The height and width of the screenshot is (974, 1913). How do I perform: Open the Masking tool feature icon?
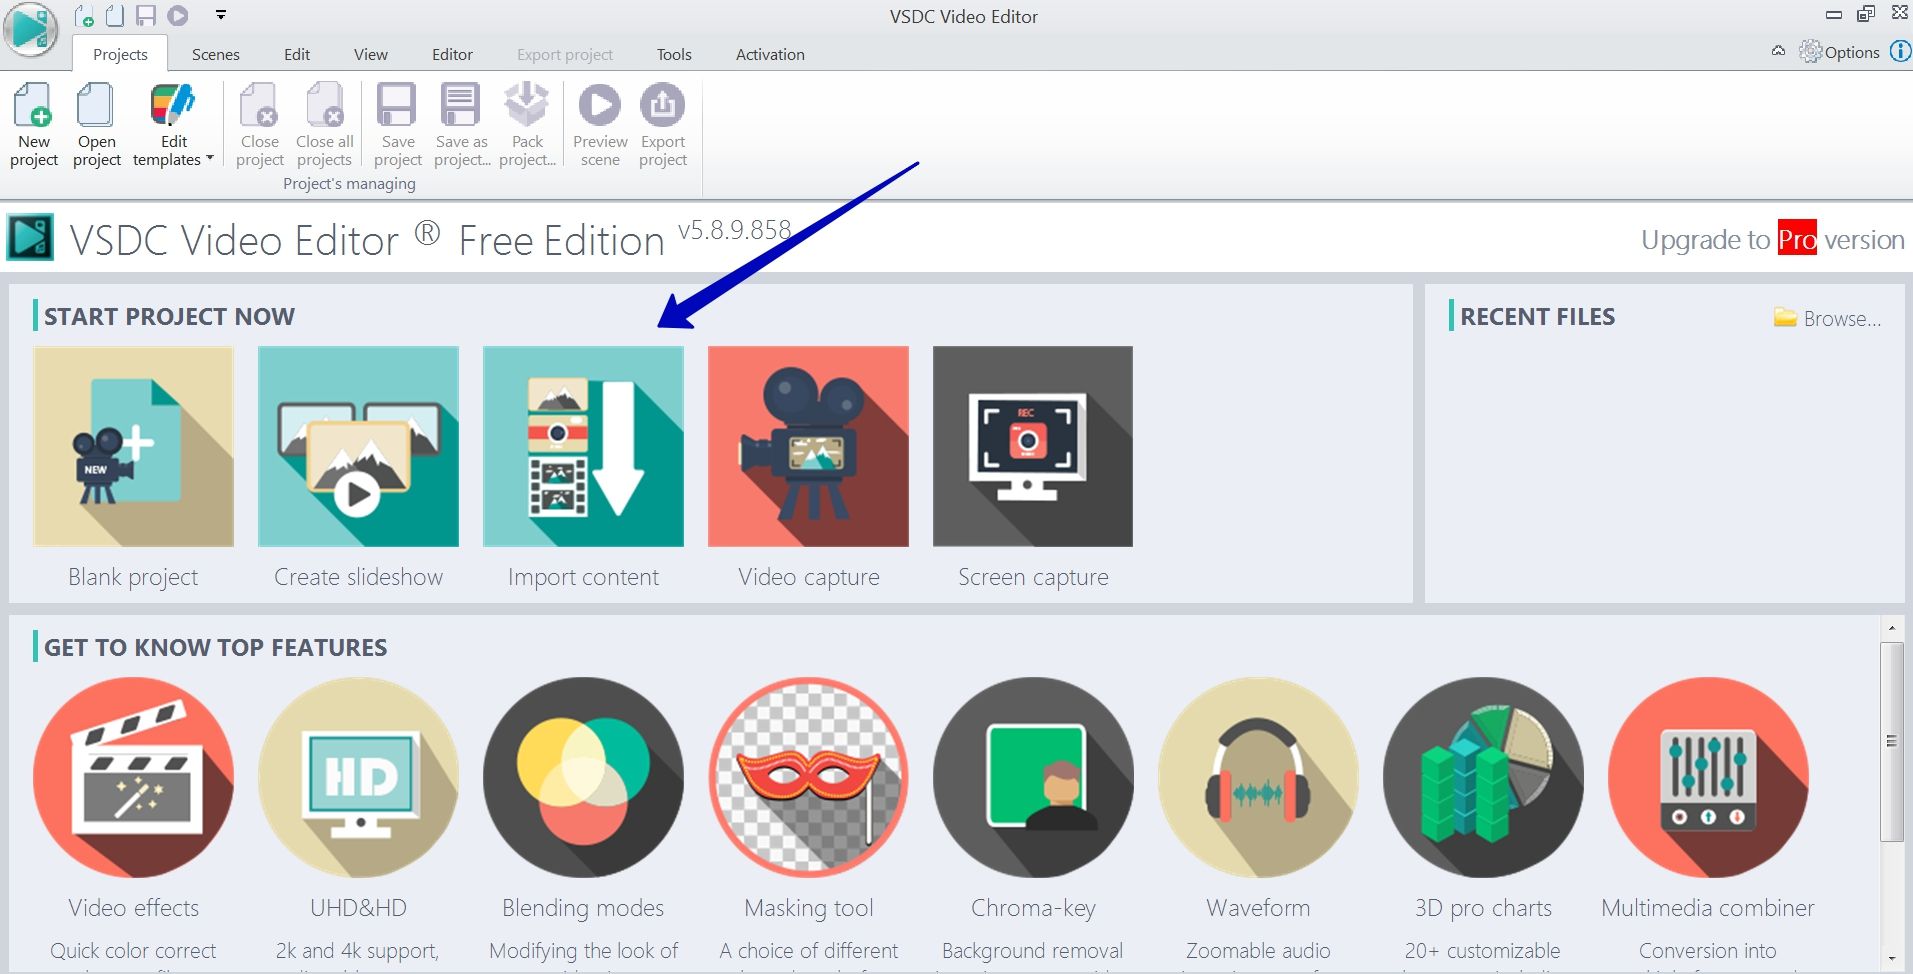[808, 777]
